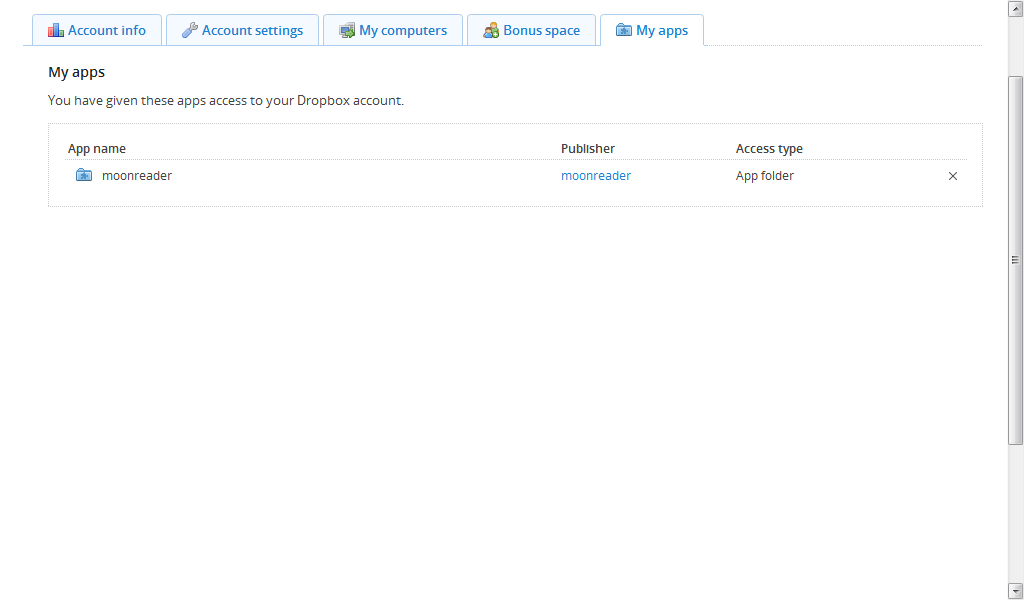Viewport: 1024px width, 600px height.
Task: Remove moonreader app access with the X
Action: (x=952, y=176)
